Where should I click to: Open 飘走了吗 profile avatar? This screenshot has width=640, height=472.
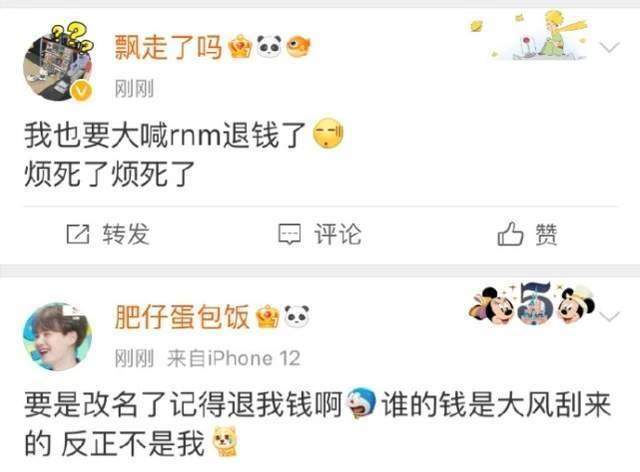tap(58, 65)
